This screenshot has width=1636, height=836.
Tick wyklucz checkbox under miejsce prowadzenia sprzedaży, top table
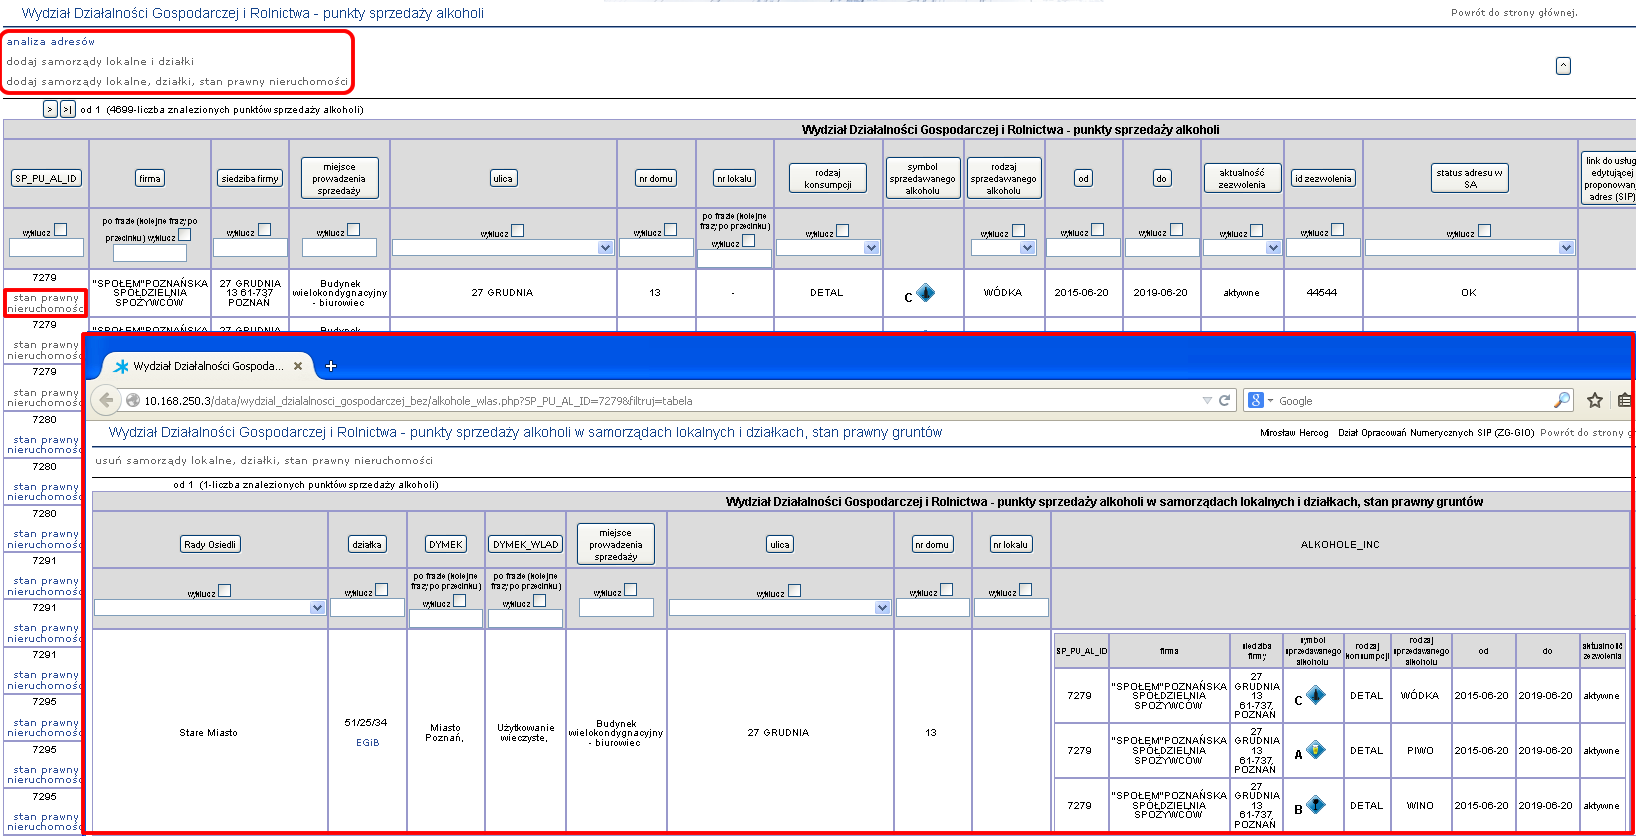point(353,230)
